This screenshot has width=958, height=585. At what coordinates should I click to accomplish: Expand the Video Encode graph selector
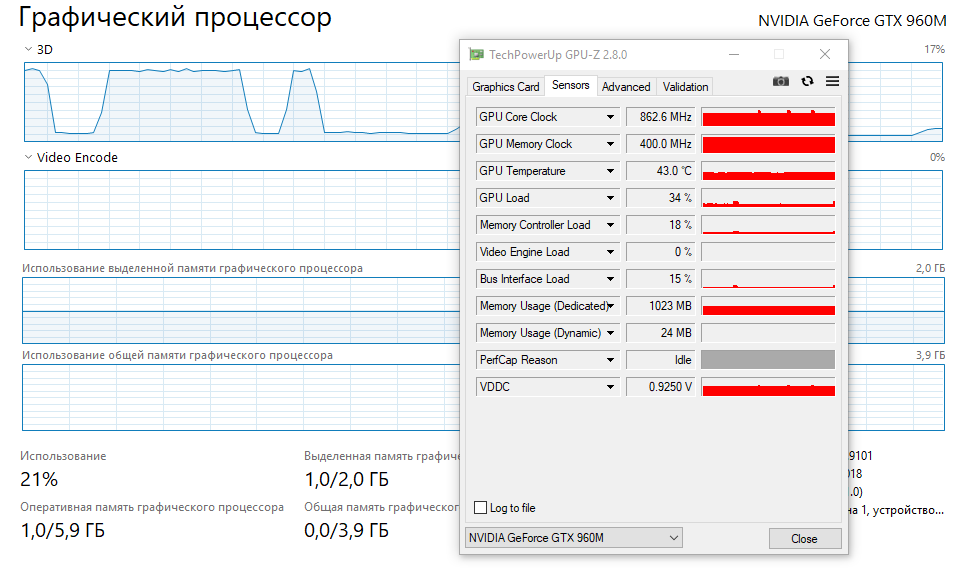click(x=28, y=157)
